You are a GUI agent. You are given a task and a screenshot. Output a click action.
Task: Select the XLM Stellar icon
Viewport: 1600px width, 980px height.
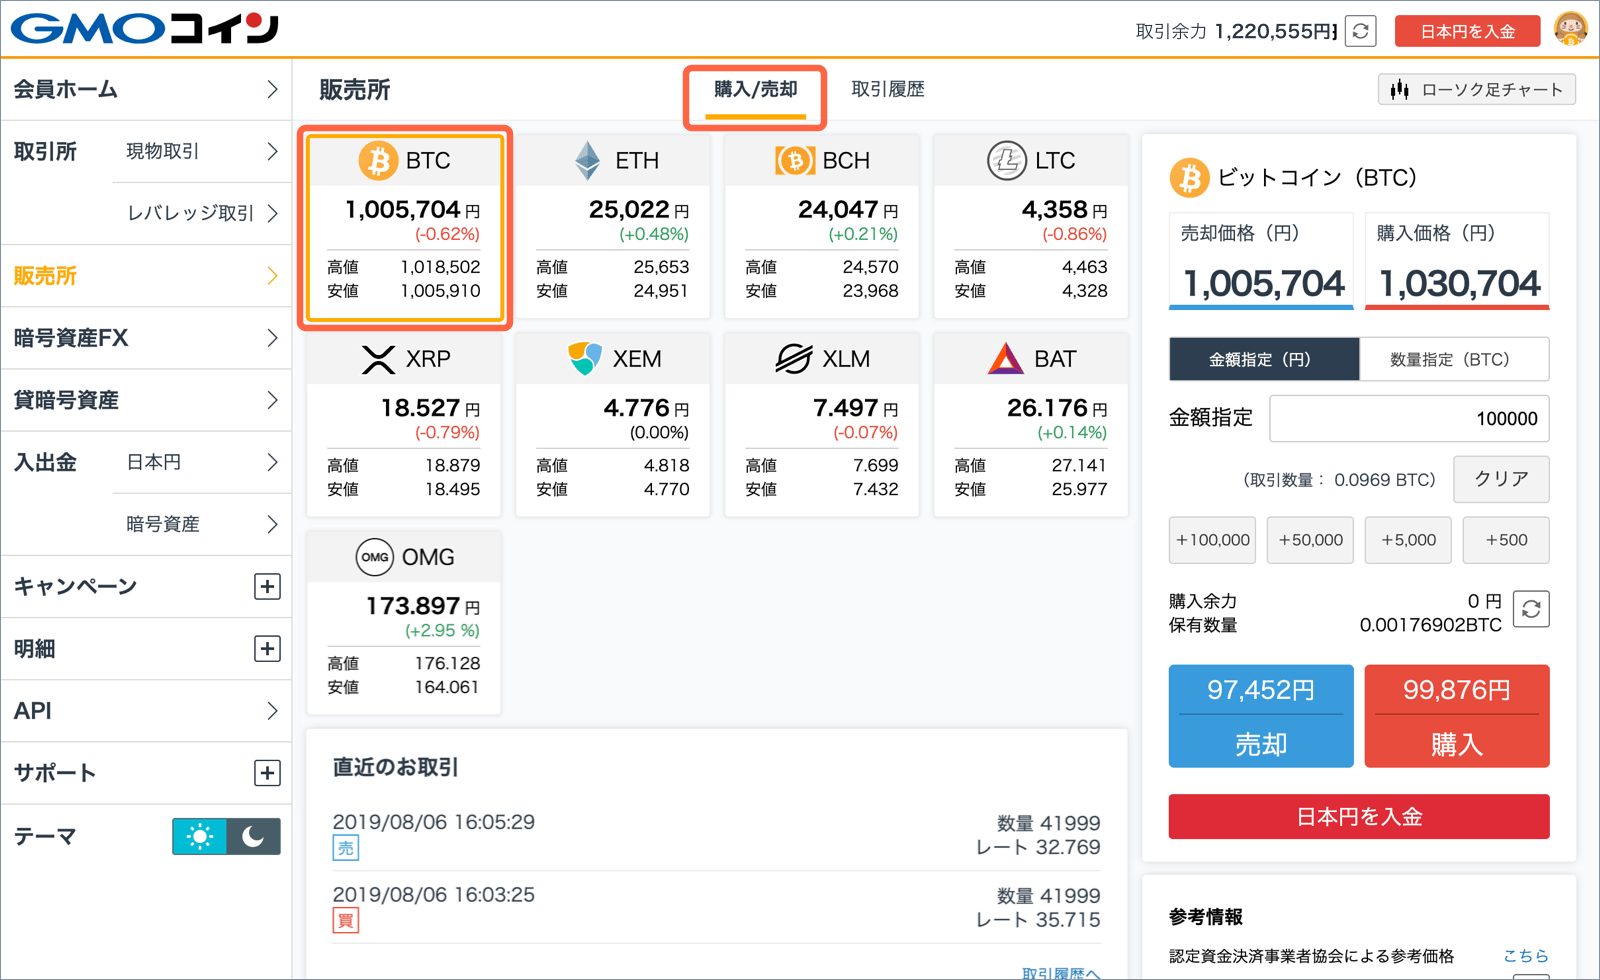point(794,358)
